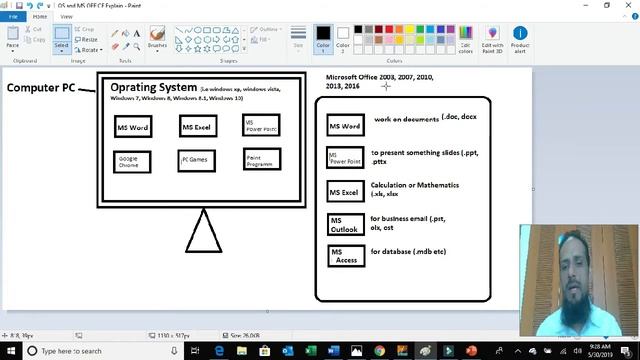The width and height of the screenshot is (640, 360).
Task: Pick the purple color swatch
Action: click(451, 29)
